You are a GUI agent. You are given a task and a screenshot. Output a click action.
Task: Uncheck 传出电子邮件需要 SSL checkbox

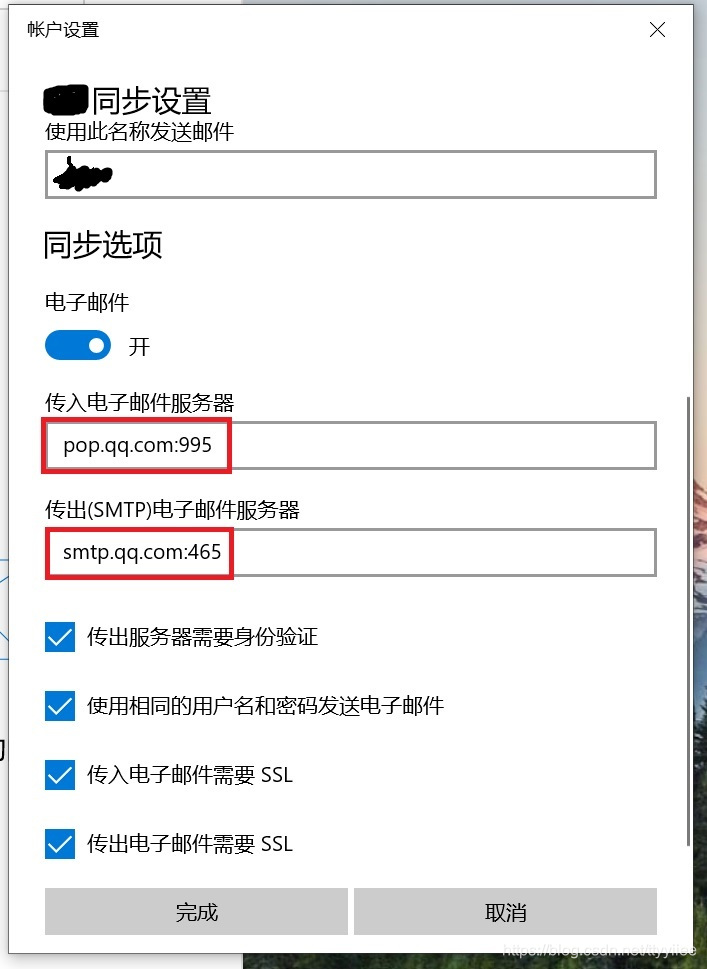[60, 844]
